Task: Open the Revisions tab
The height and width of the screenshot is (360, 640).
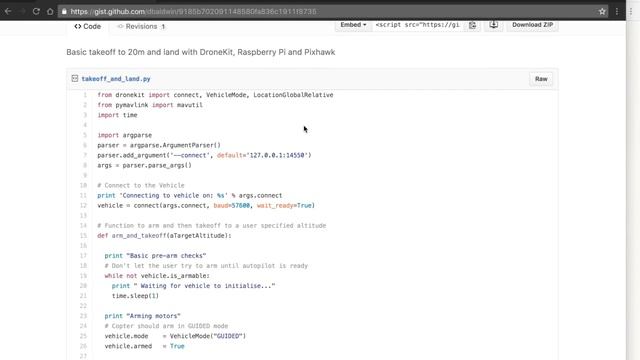Action: click(x=141, y=26)
